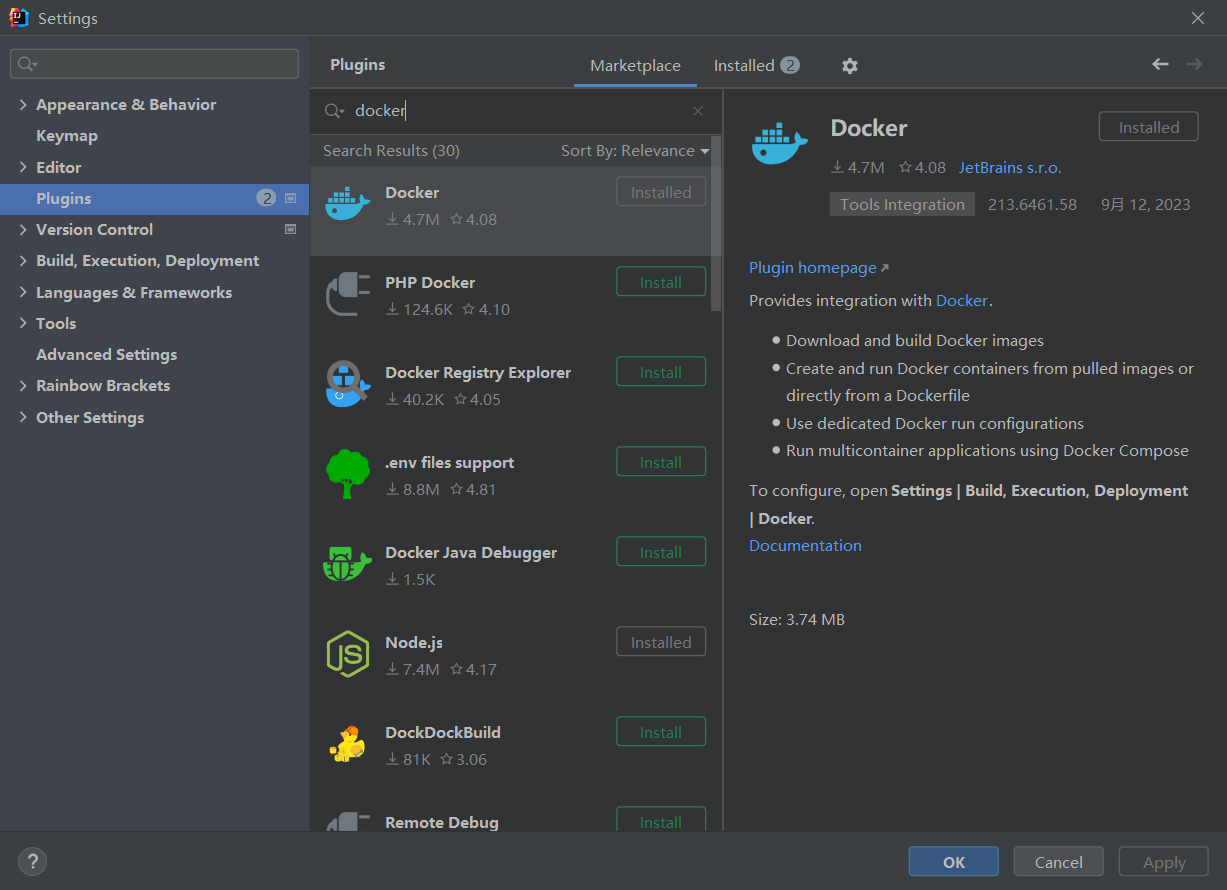Click the plugins settings gear icon
Image resolution: width=1227 pixels, height=890 pixels.
pyautogui.click(x=849, y=66)
